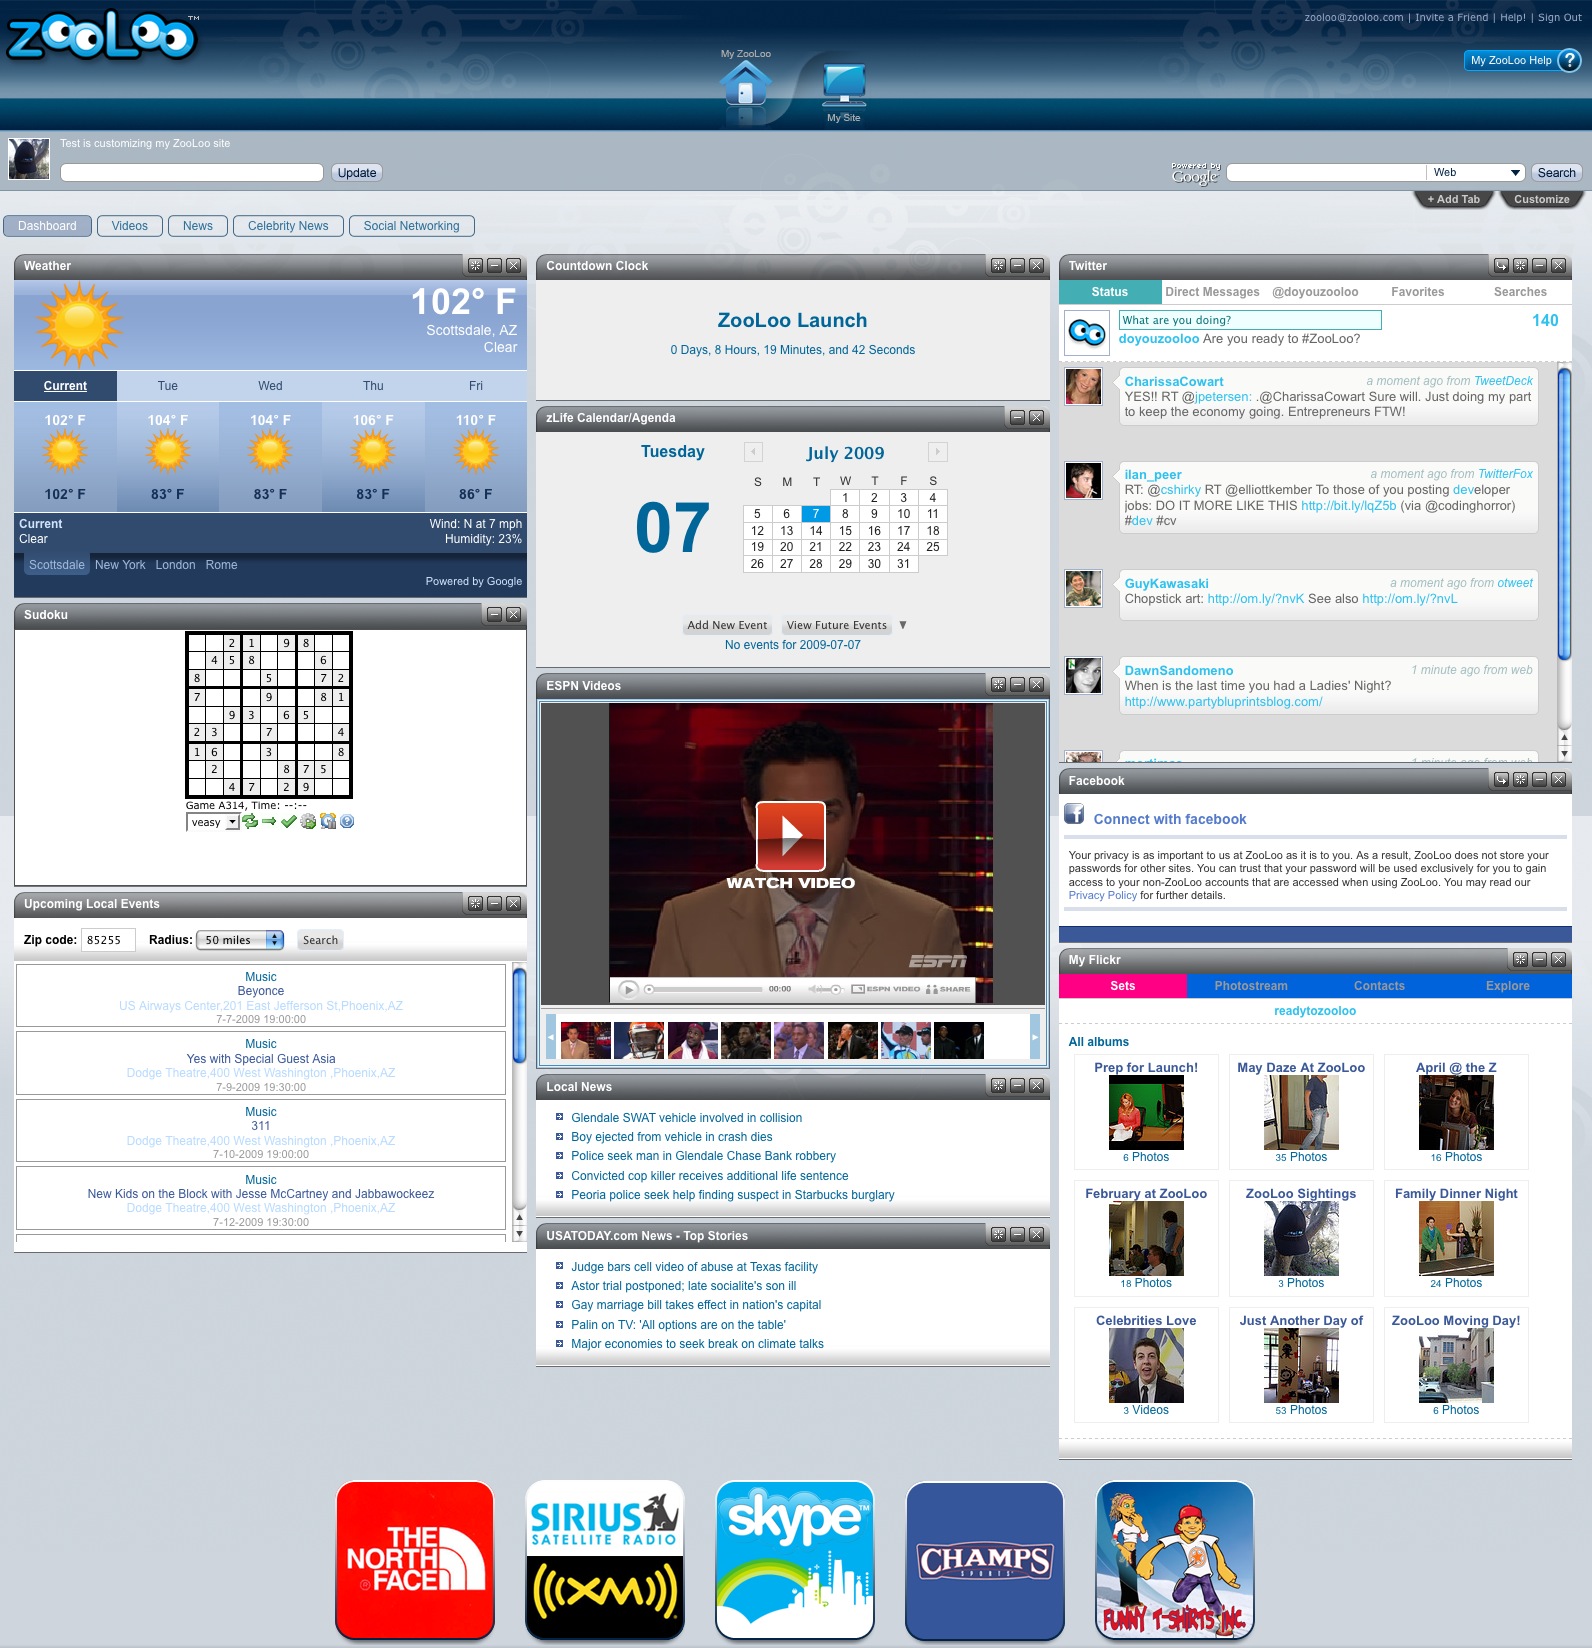Click the + Add Tab button
Screen dimensions: 1592x1648
(x=1454, y=199)
